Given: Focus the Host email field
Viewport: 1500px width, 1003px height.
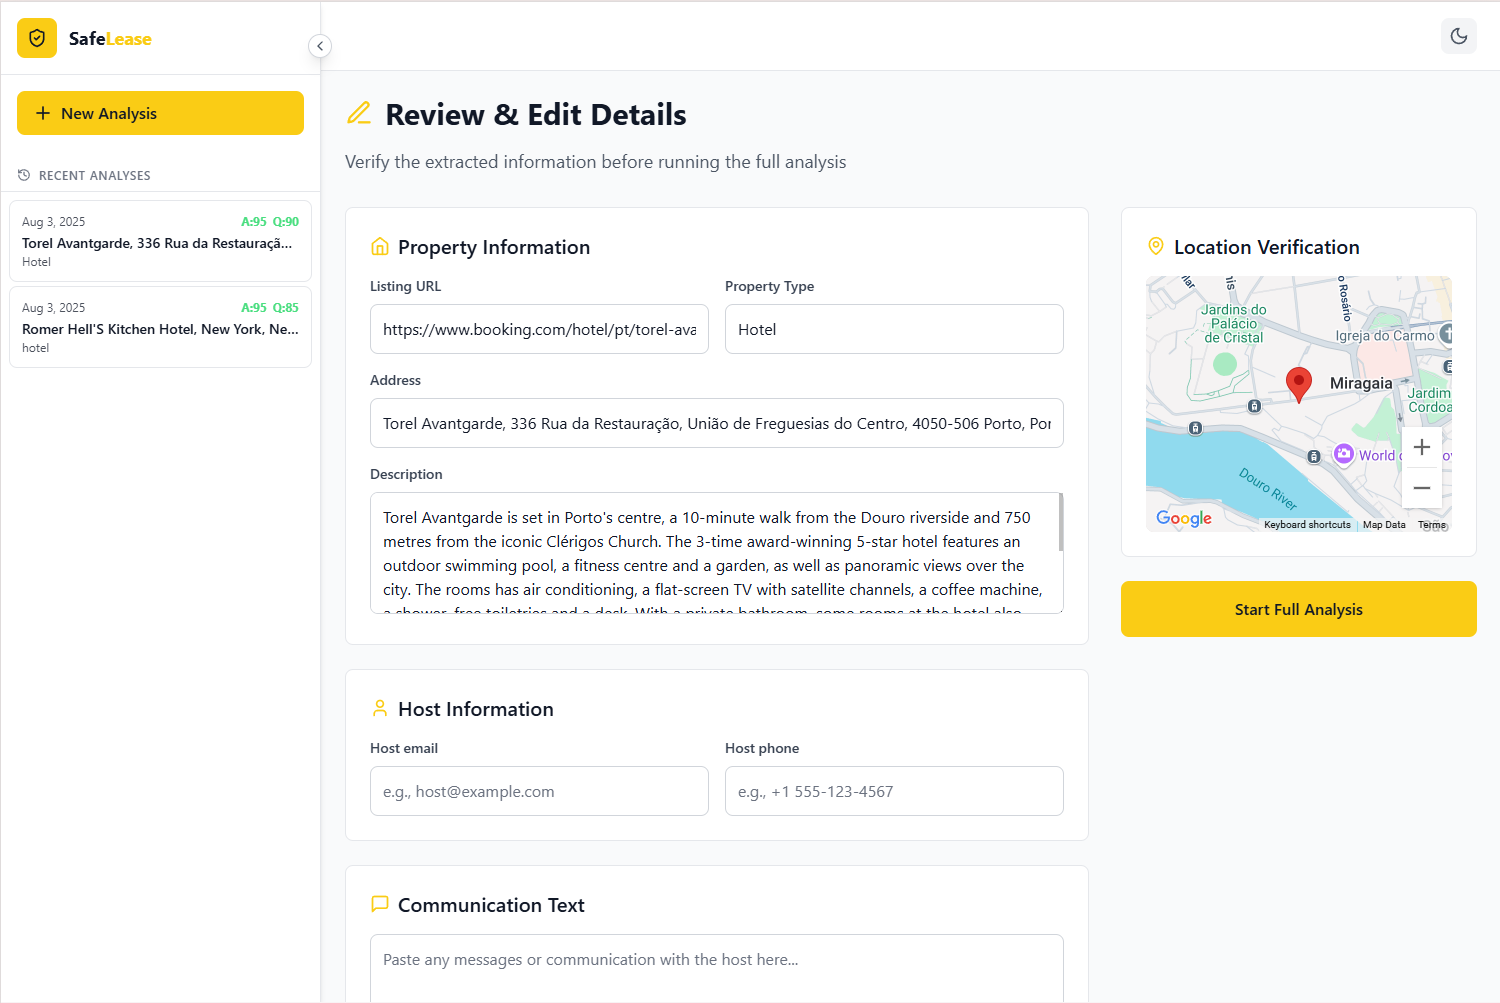Looking at the screenshot, I should pos(539,791).
